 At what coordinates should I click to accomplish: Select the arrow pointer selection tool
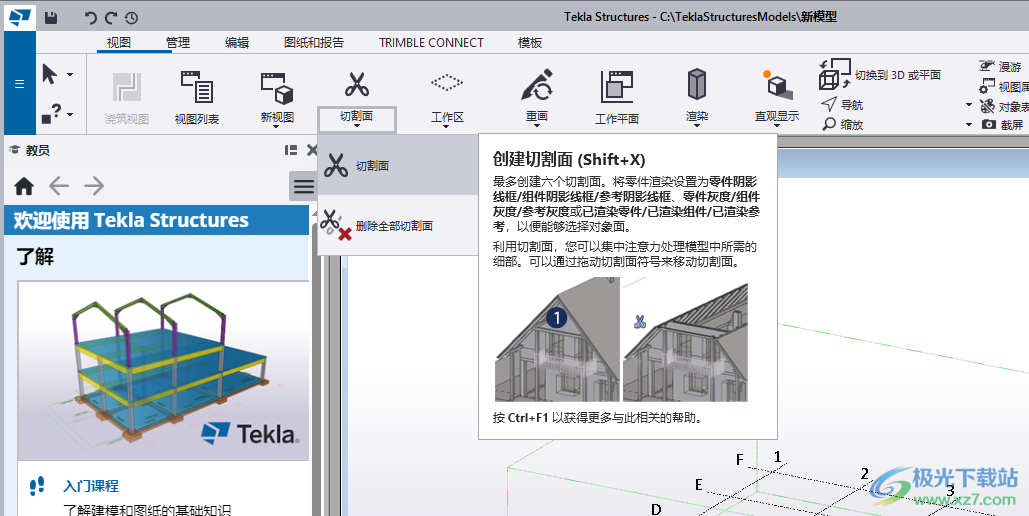pos(50,74)
